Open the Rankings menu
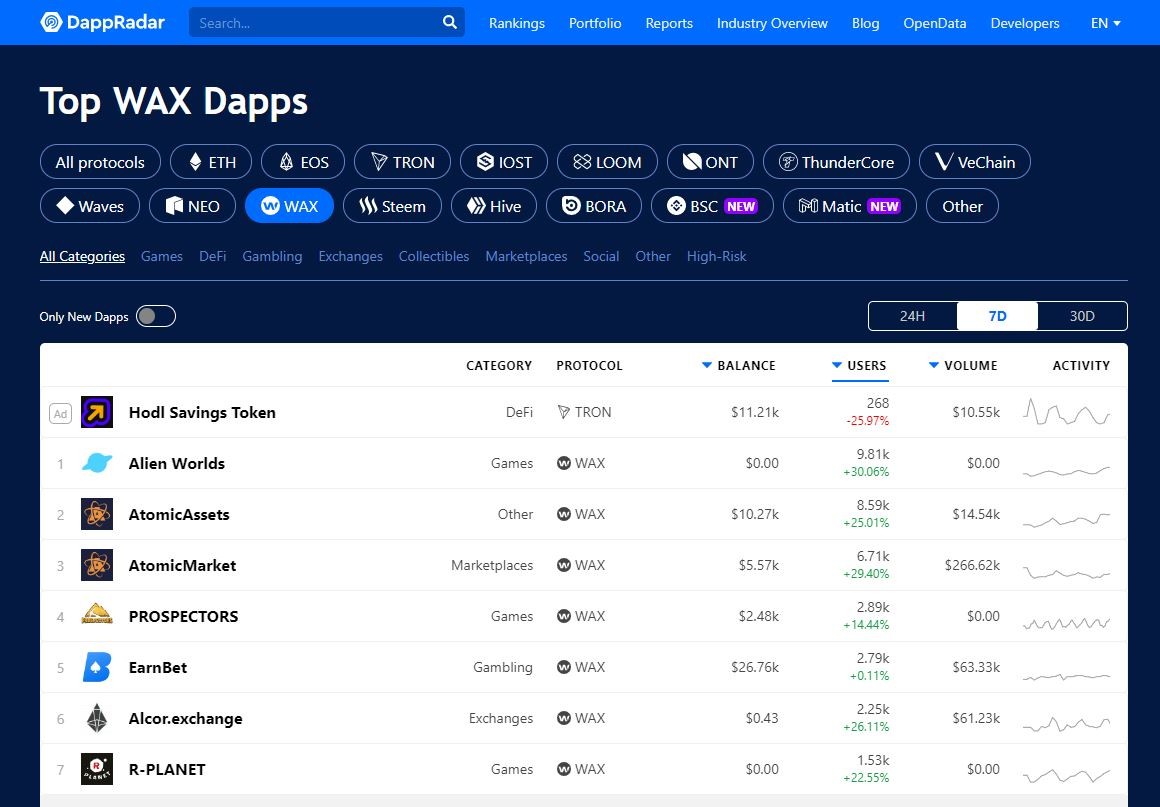This screenshot has width=1160, height=807. point(516,23)
